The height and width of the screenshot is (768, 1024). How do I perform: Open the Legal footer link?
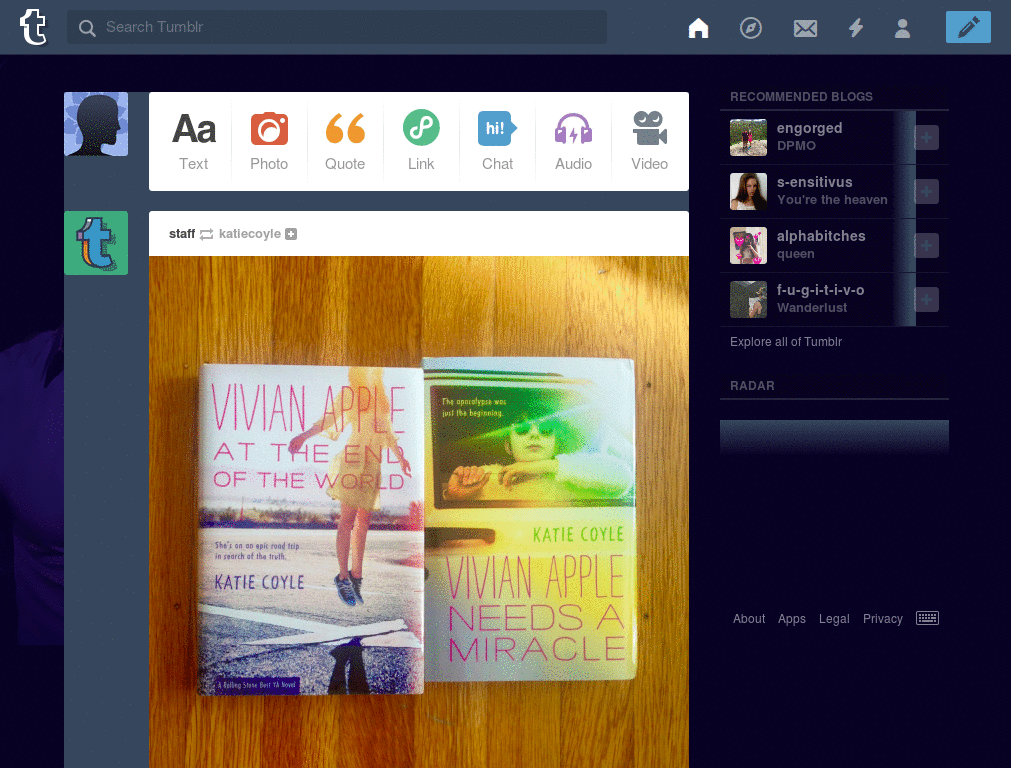[x=834, y=618]
